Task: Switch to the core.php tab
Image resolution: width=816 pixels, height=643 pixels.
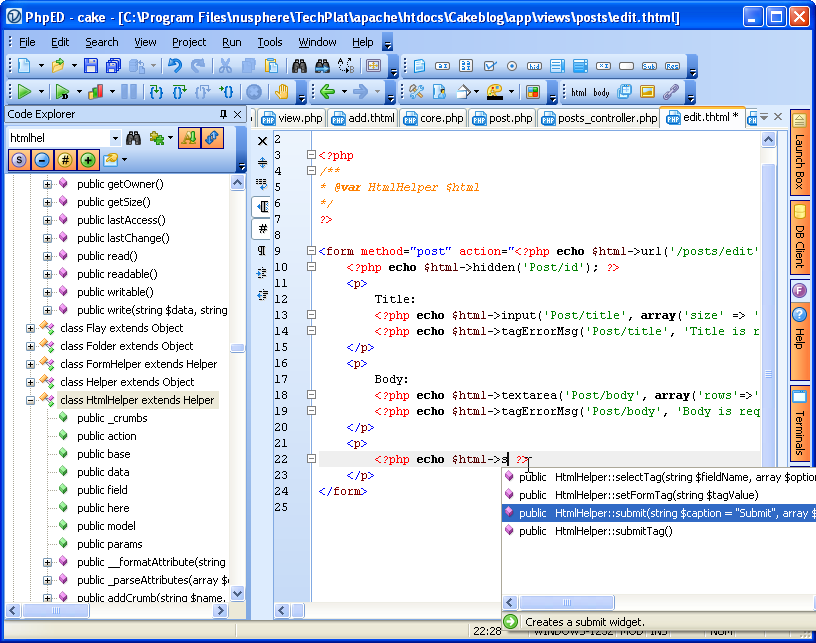Action: coord(434,118)
